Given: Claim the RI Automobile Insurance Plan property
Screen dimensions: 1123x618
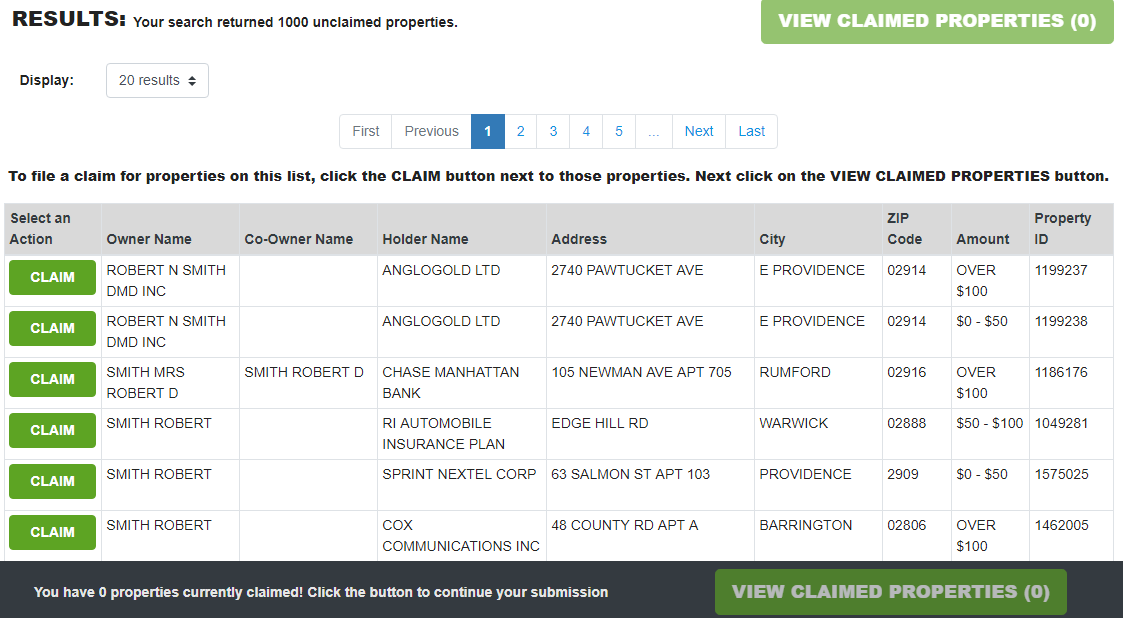Looking at the screenshot, I should pos(52,430).
